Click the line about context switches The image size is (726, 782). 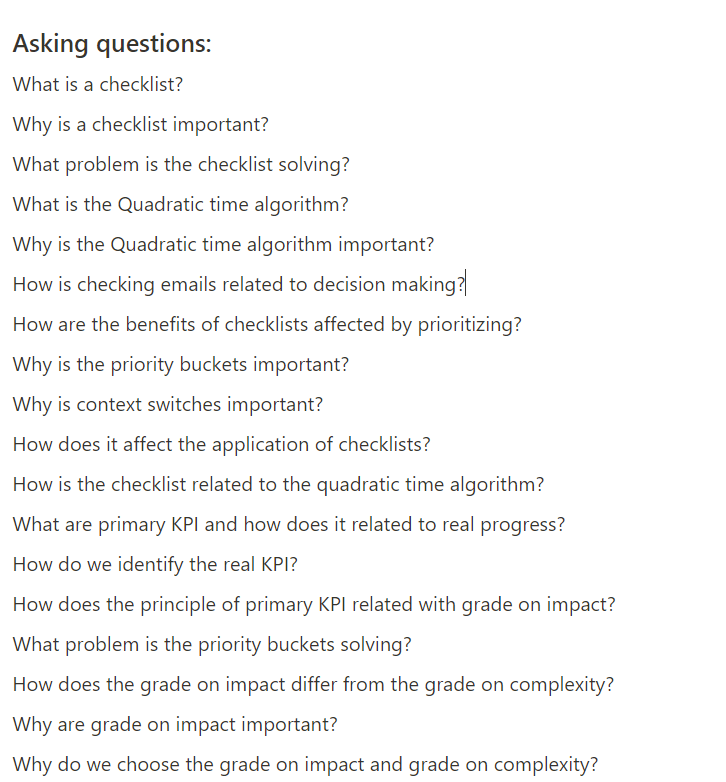point(168,405)
